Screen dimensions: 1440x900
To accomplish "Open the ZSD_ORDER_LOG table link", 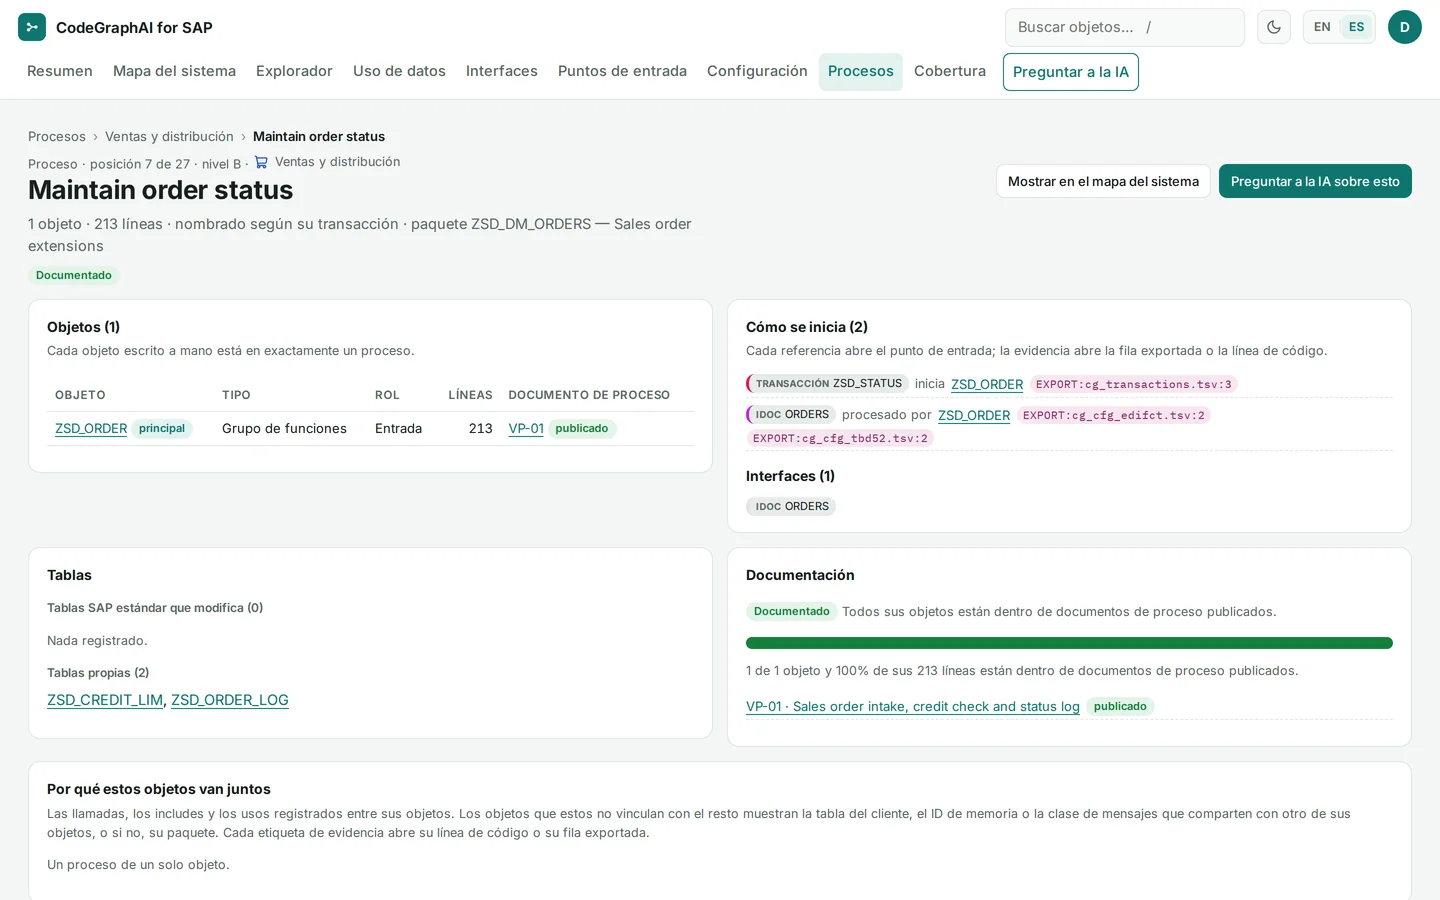I will [230, 700].
